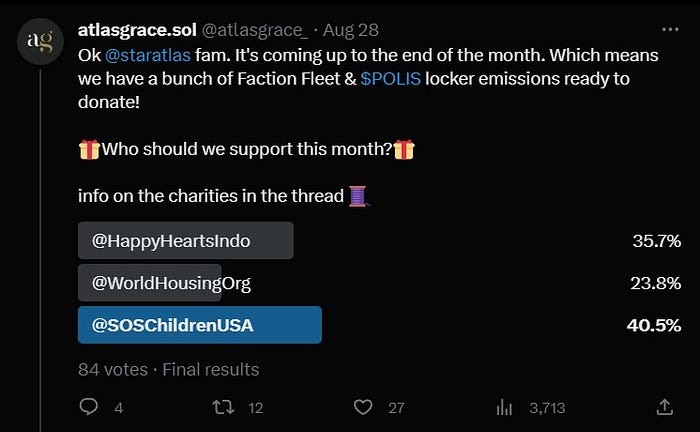Click the 84 votes final results text
The height and width of the screenshot is (432, 700).
click(168, 370)
